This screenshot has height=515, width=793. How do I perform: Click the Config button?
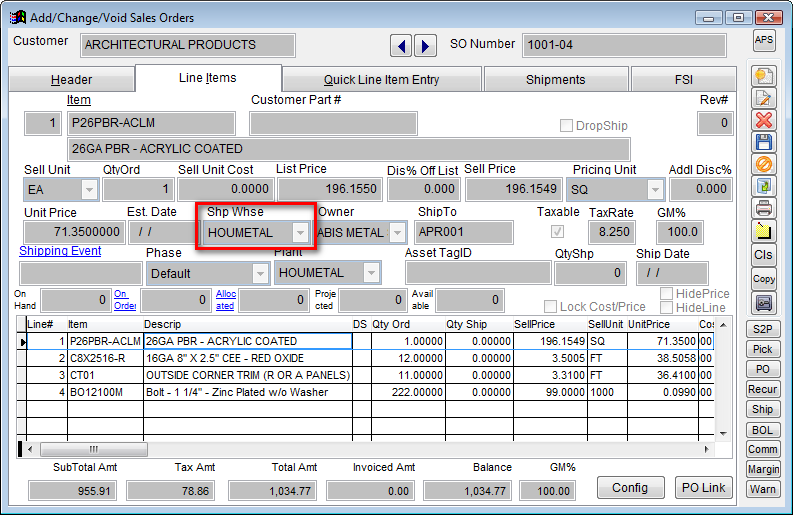tap(630, 487)
